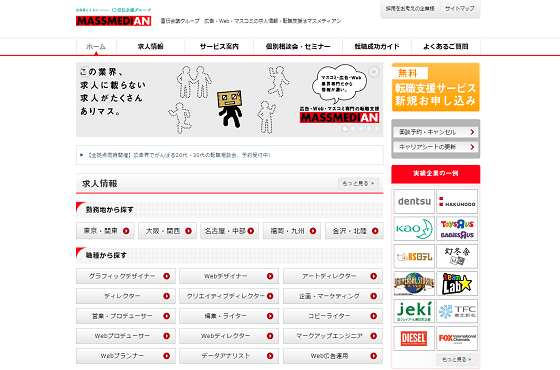Screen dimensions: 560x370
Task: Click the サイトマップ header link
Action: [x=460, y=8]
